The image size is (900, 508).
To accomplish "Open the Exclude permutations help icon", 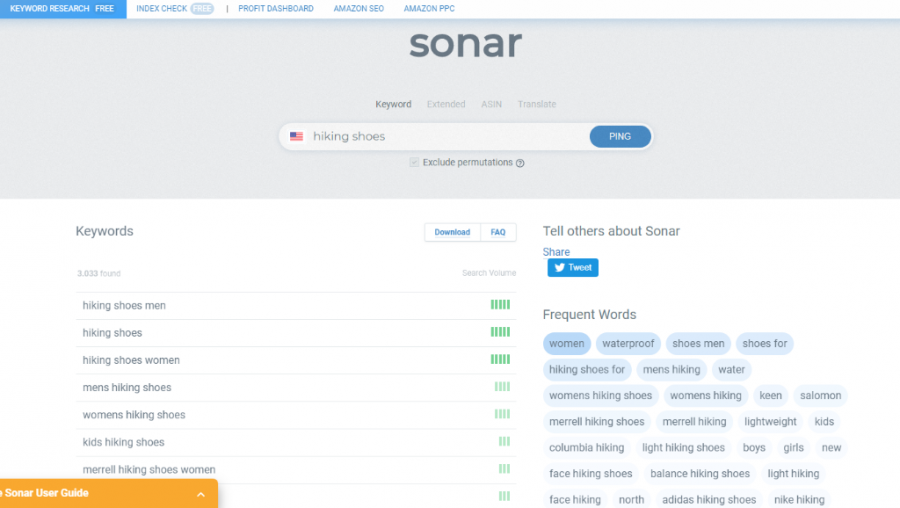I will (520, 163).
